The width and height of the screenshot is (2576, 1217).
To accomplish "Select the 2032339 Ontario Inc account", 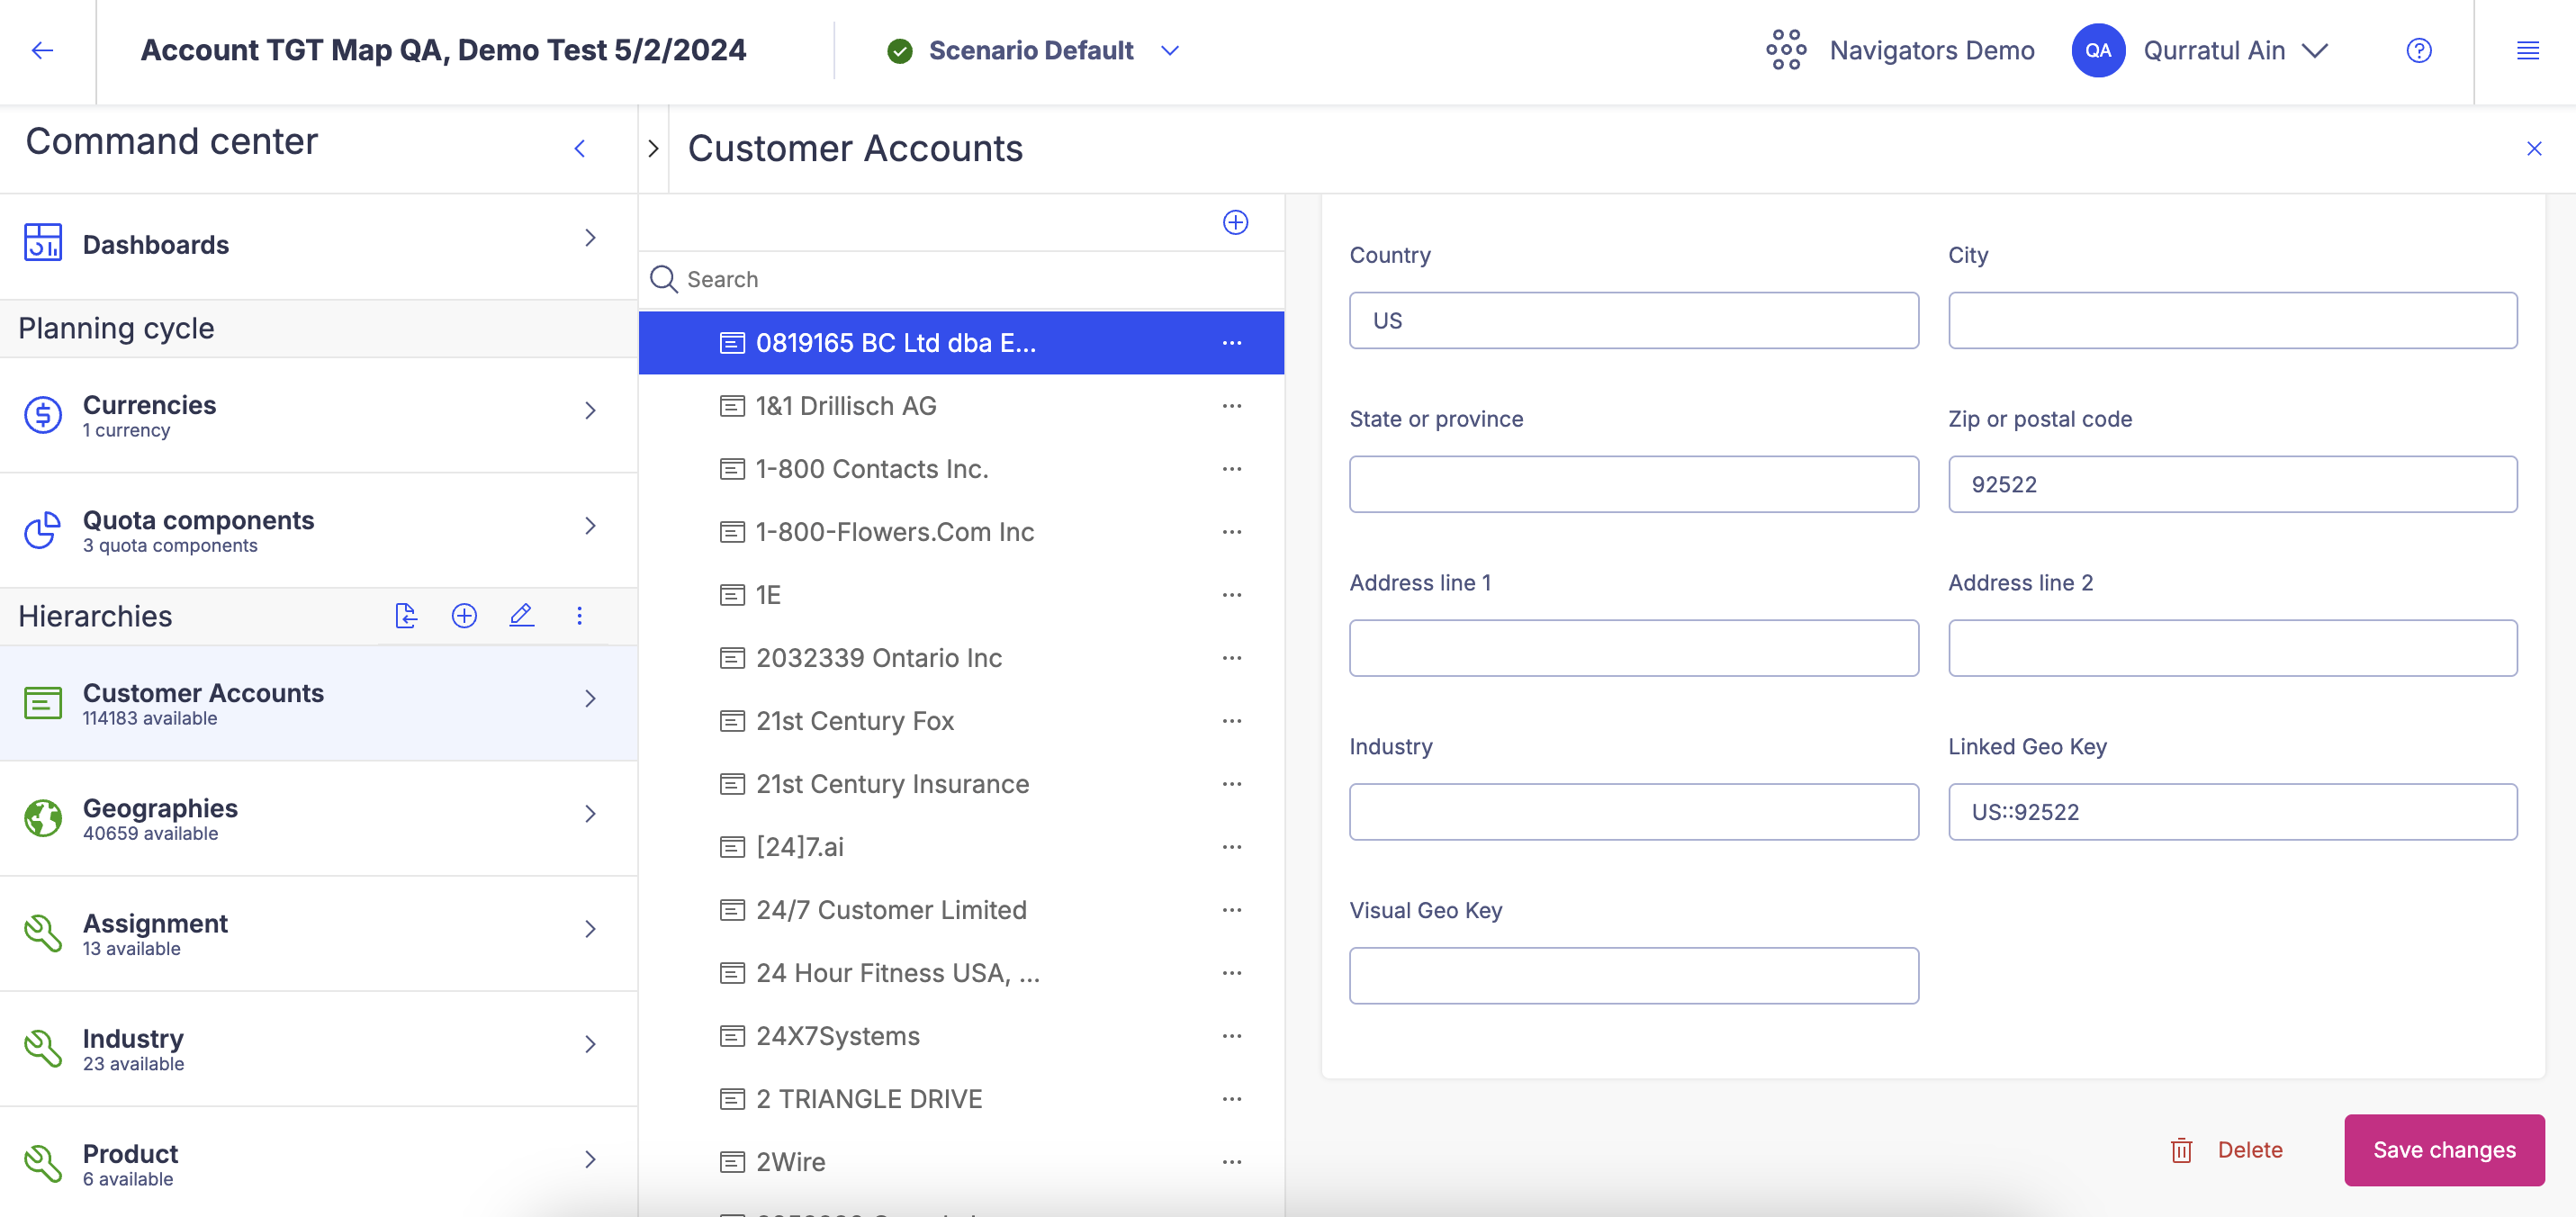I will tap(961, 658).
